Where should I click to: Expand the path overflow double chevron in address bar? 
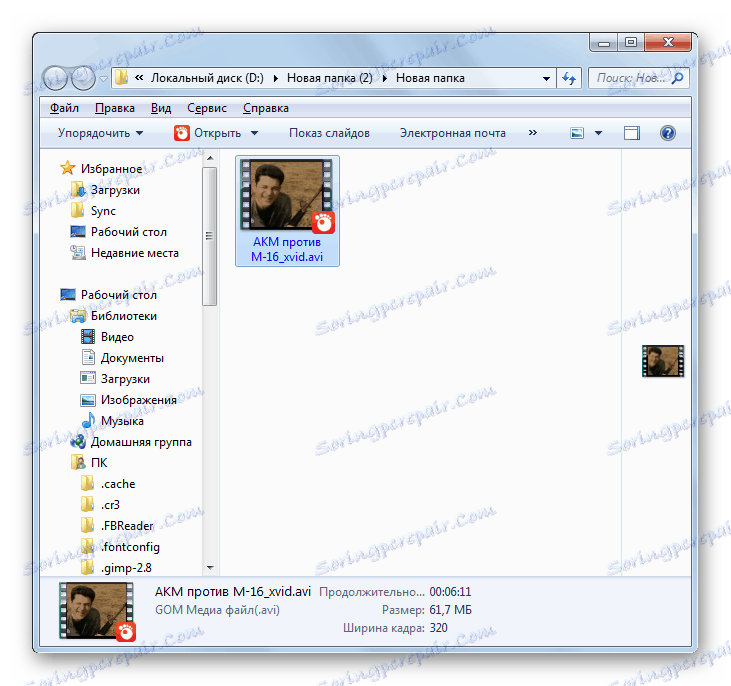pos(139,78)
